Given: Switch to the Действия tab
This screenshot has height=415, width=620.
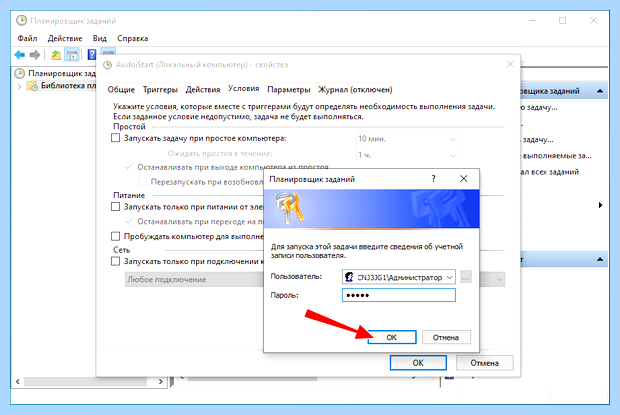Looking at the screenshot, I should pos(203,90).
